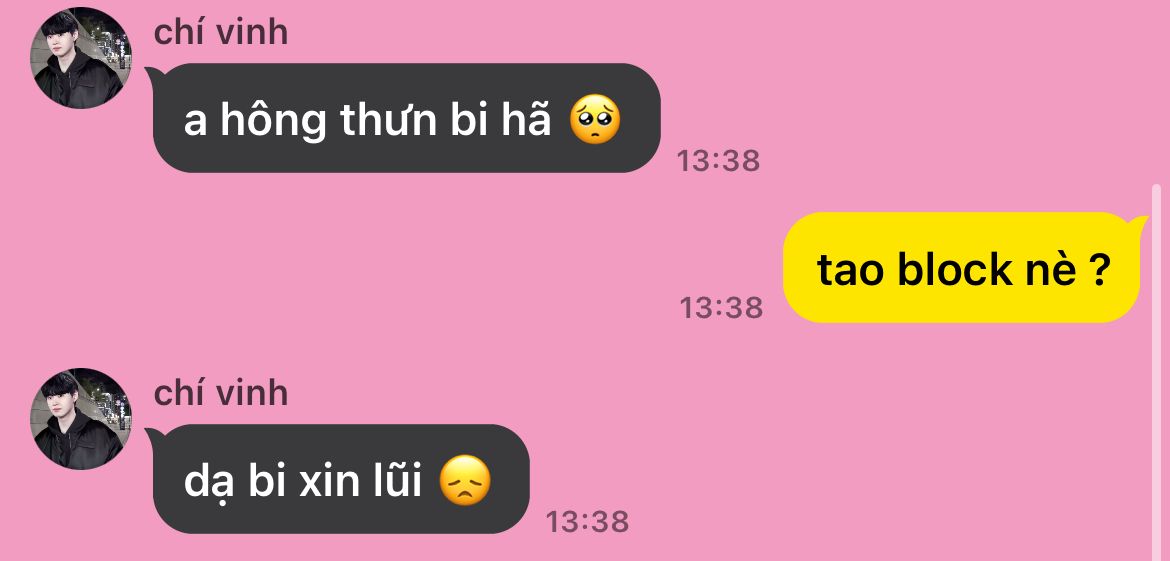The height and width of the screenshot is (561, 1170).
Task: Select the dark bubble "dạ bi xin lũi"
Action: 337,479
